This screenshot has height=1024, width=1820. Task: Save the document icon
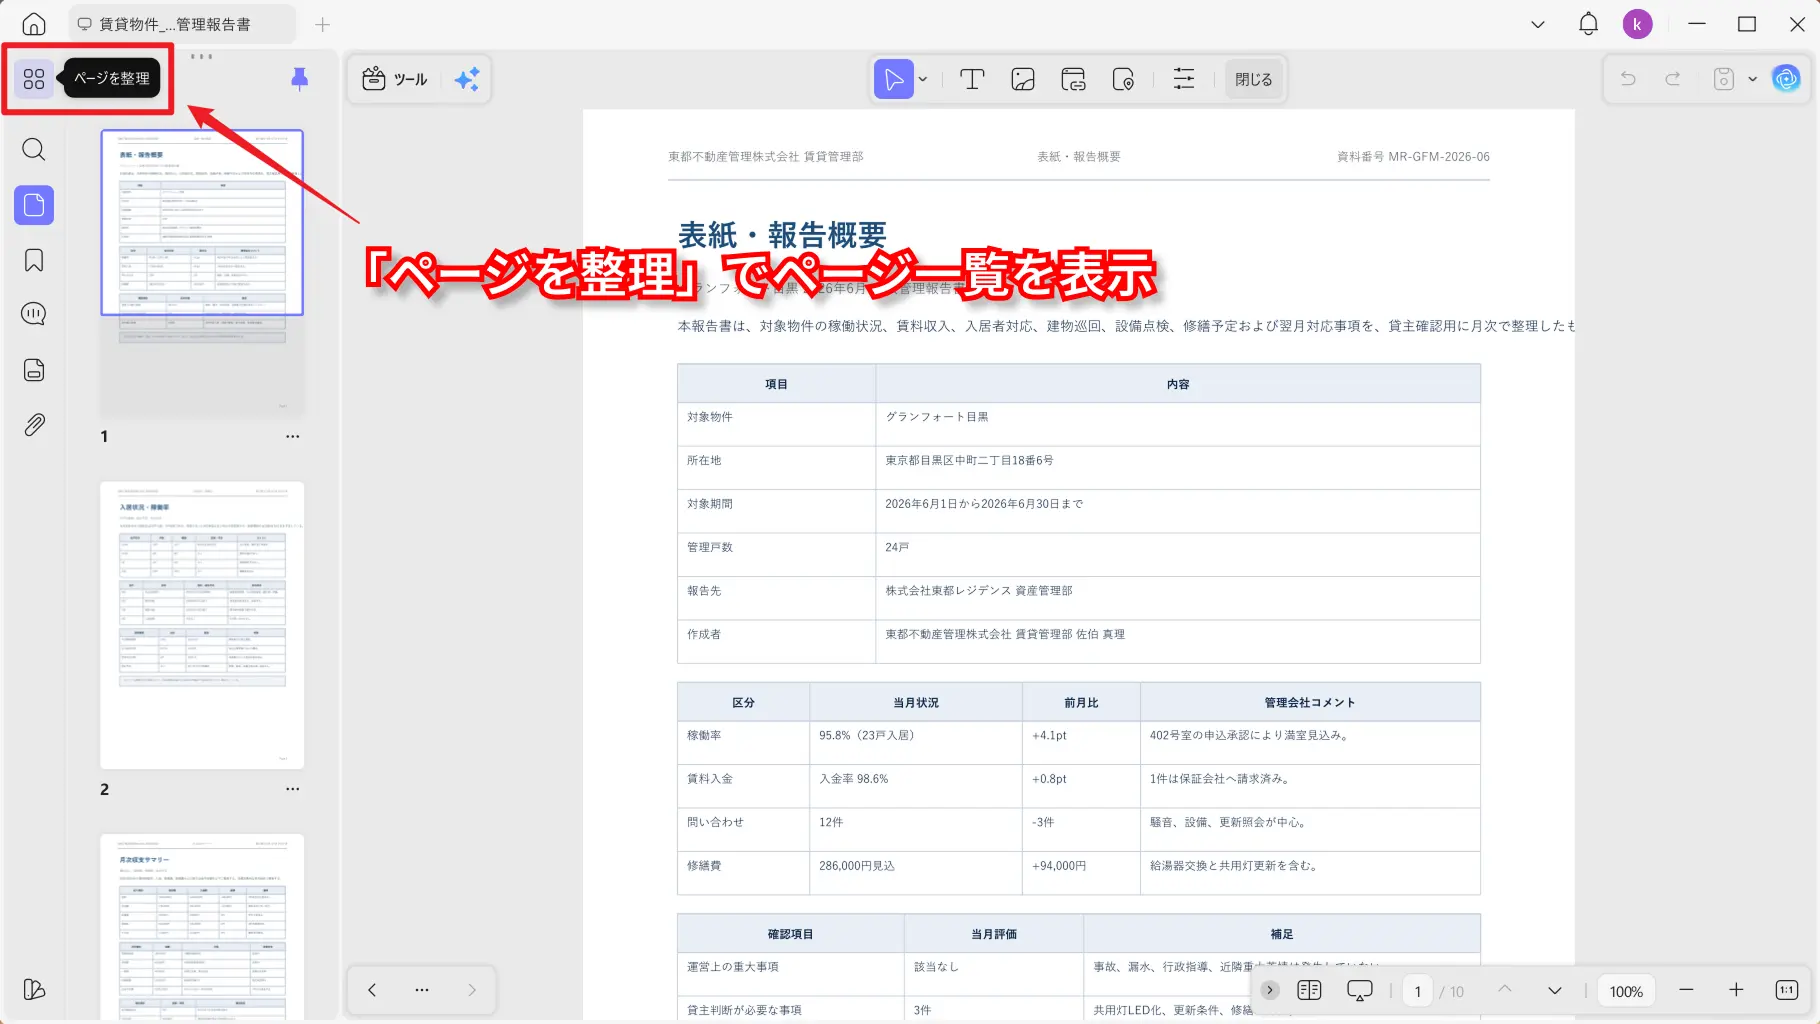[1723, 79]
